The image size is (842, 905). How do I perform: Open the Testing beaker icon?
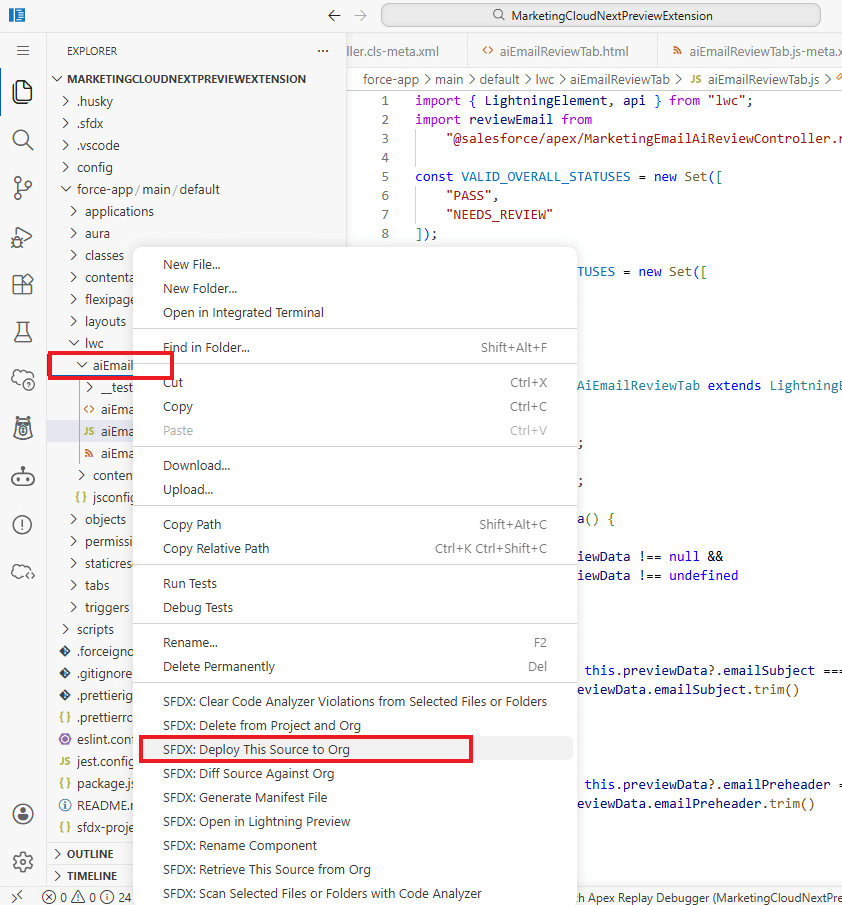point(23,332)
